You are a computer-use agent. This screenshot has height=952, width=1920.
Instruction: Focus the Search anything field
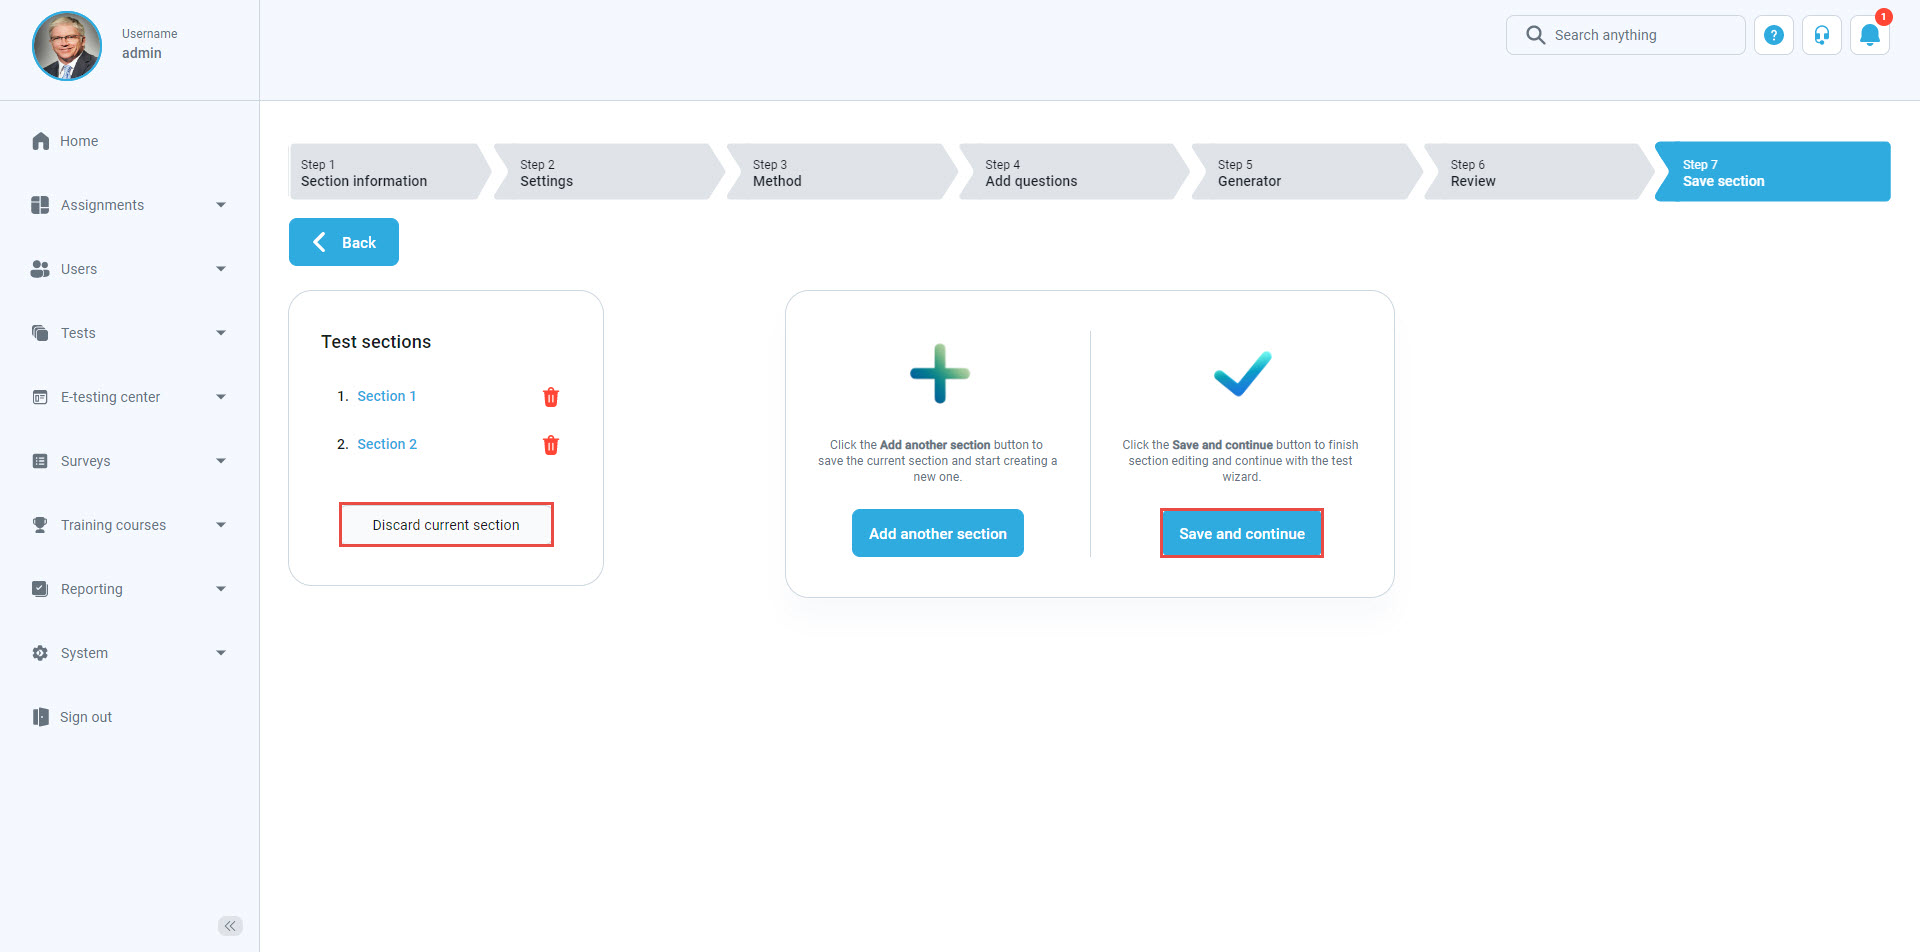tap(1640, 35)
